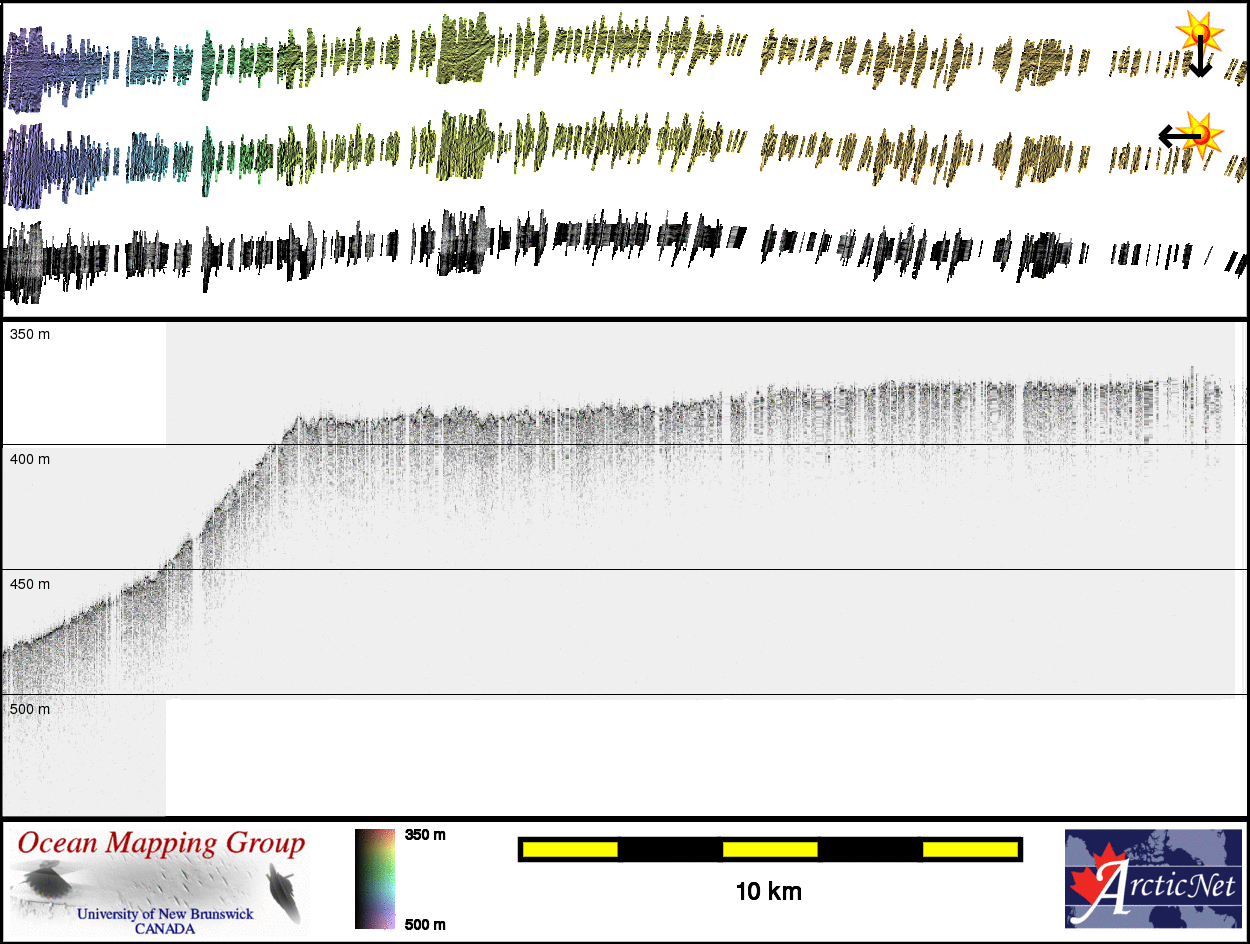1250x944 pixels.
Task: Click the 500 m depth axis label in the profile
Action: [x=30, y=709]
